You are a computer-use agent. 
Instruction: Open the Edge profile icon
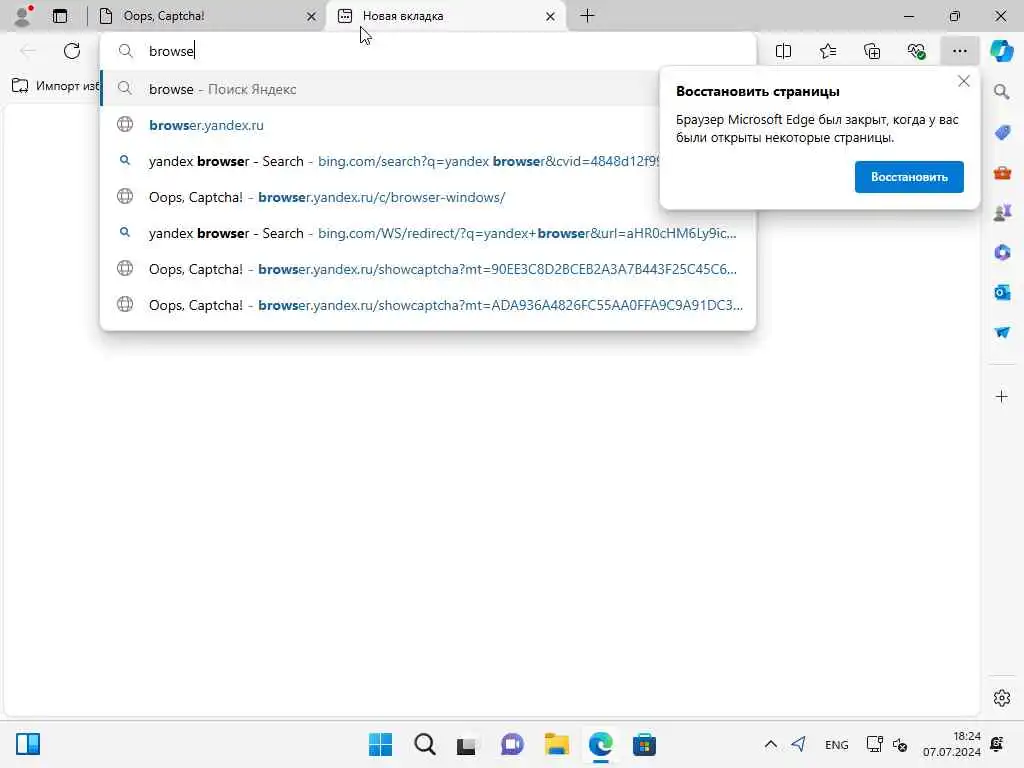(23, 16)
